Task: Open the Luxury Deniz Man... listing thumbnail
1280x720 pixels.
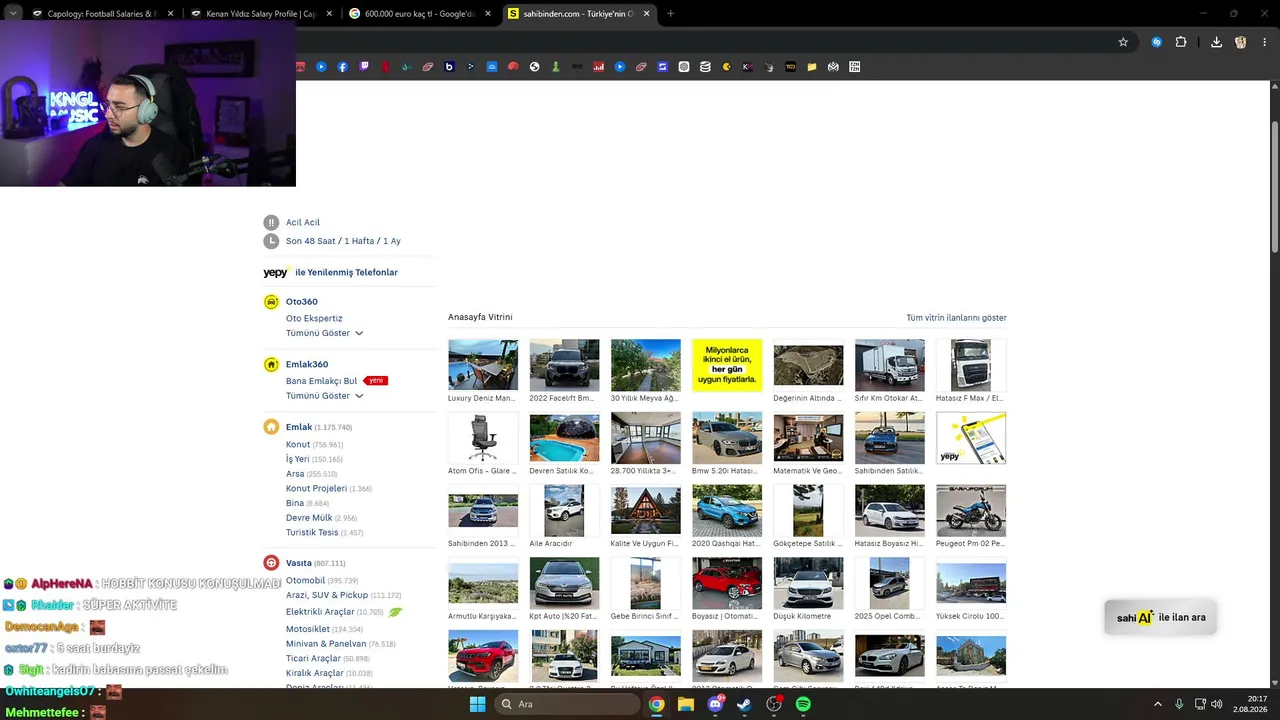Action: click(483, 365)
